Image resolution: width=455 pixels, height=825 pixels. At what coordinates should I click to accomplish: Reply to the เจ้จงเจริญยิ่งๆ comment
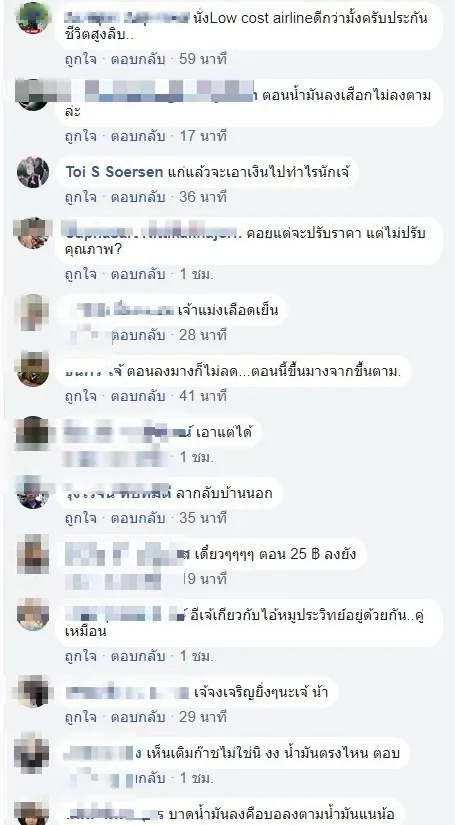coord(138,717)
